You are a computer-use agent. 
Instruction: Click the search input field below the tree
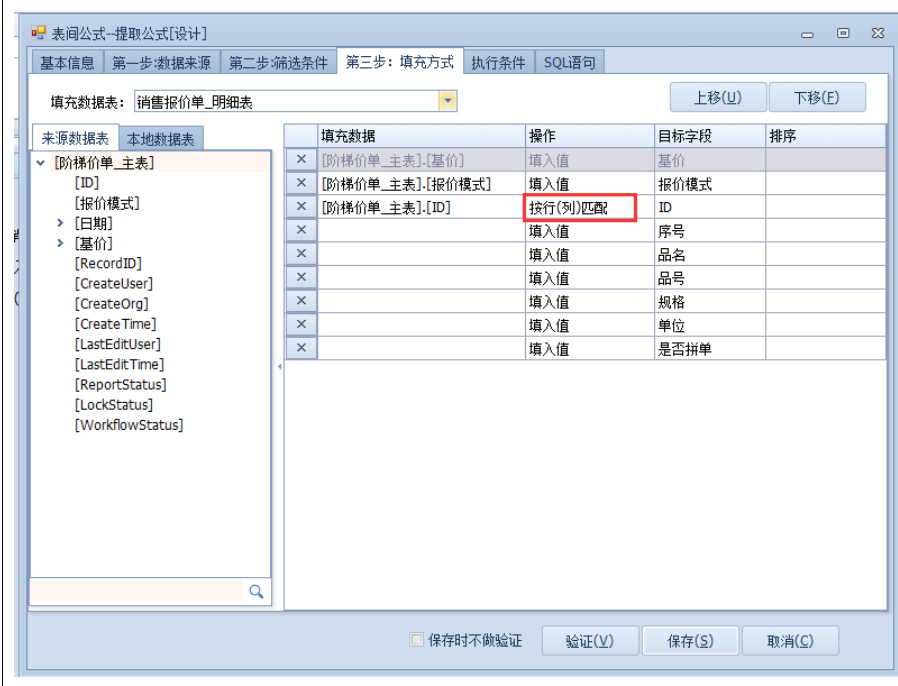coord(136,592)
